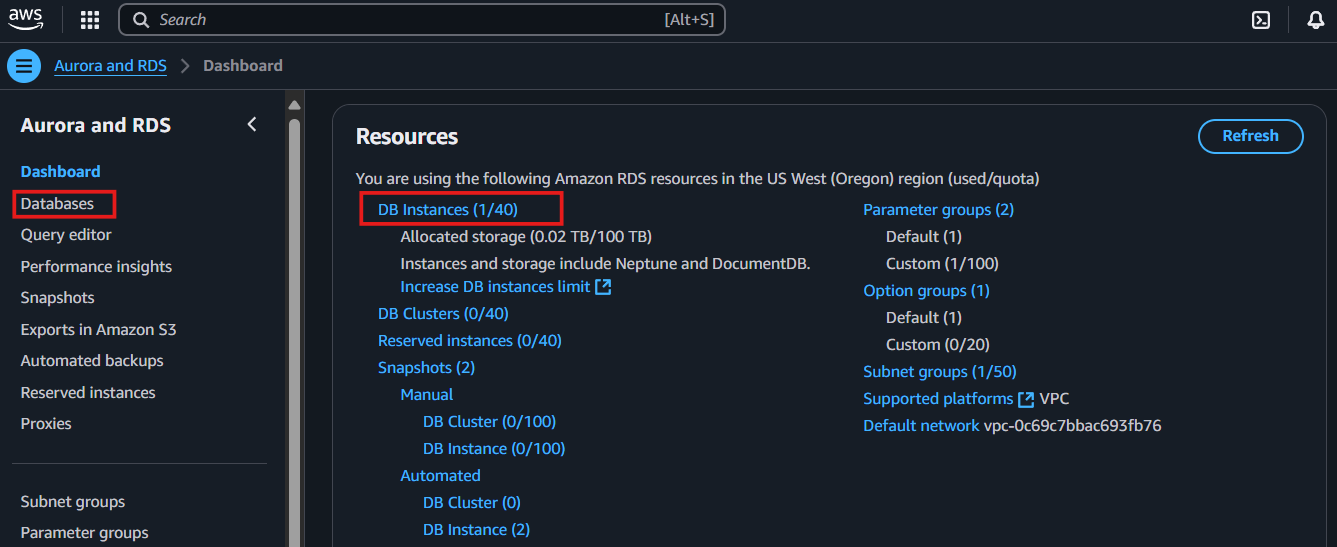Image resolution: width=1337 pixels, height=547 pixels.
Task: Select the Dashboard breadcrumb text
Action: [243, 66]
